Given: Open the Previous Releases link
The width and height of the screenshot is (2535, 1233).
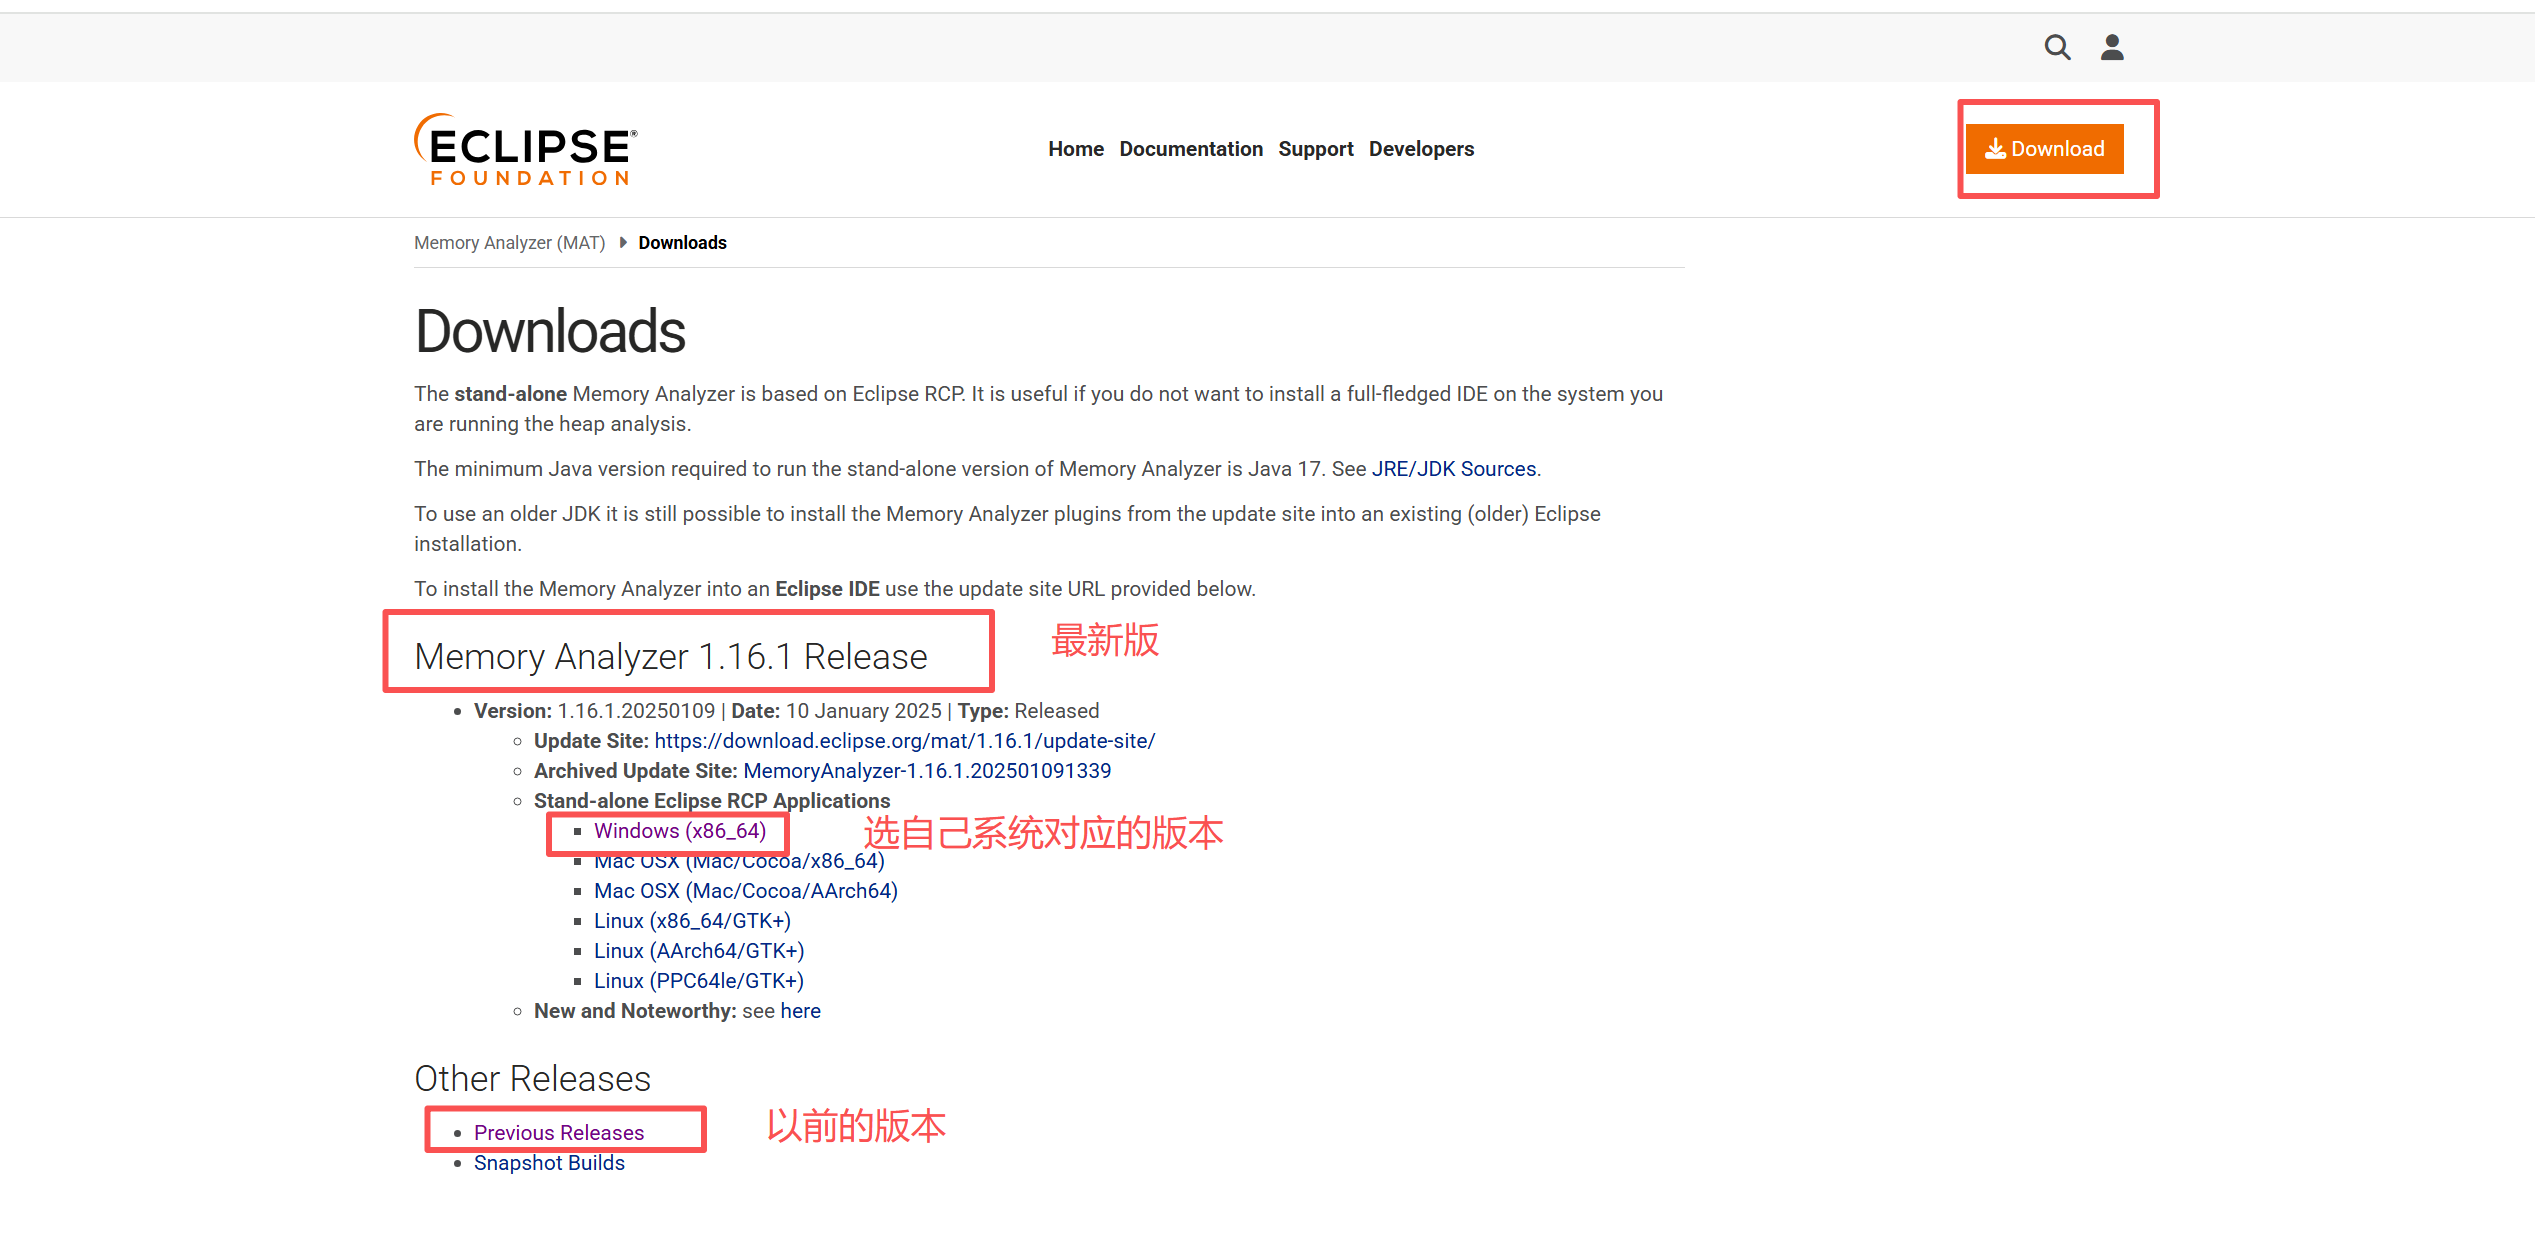Looking at the screenshot, I should (558, 1133).
